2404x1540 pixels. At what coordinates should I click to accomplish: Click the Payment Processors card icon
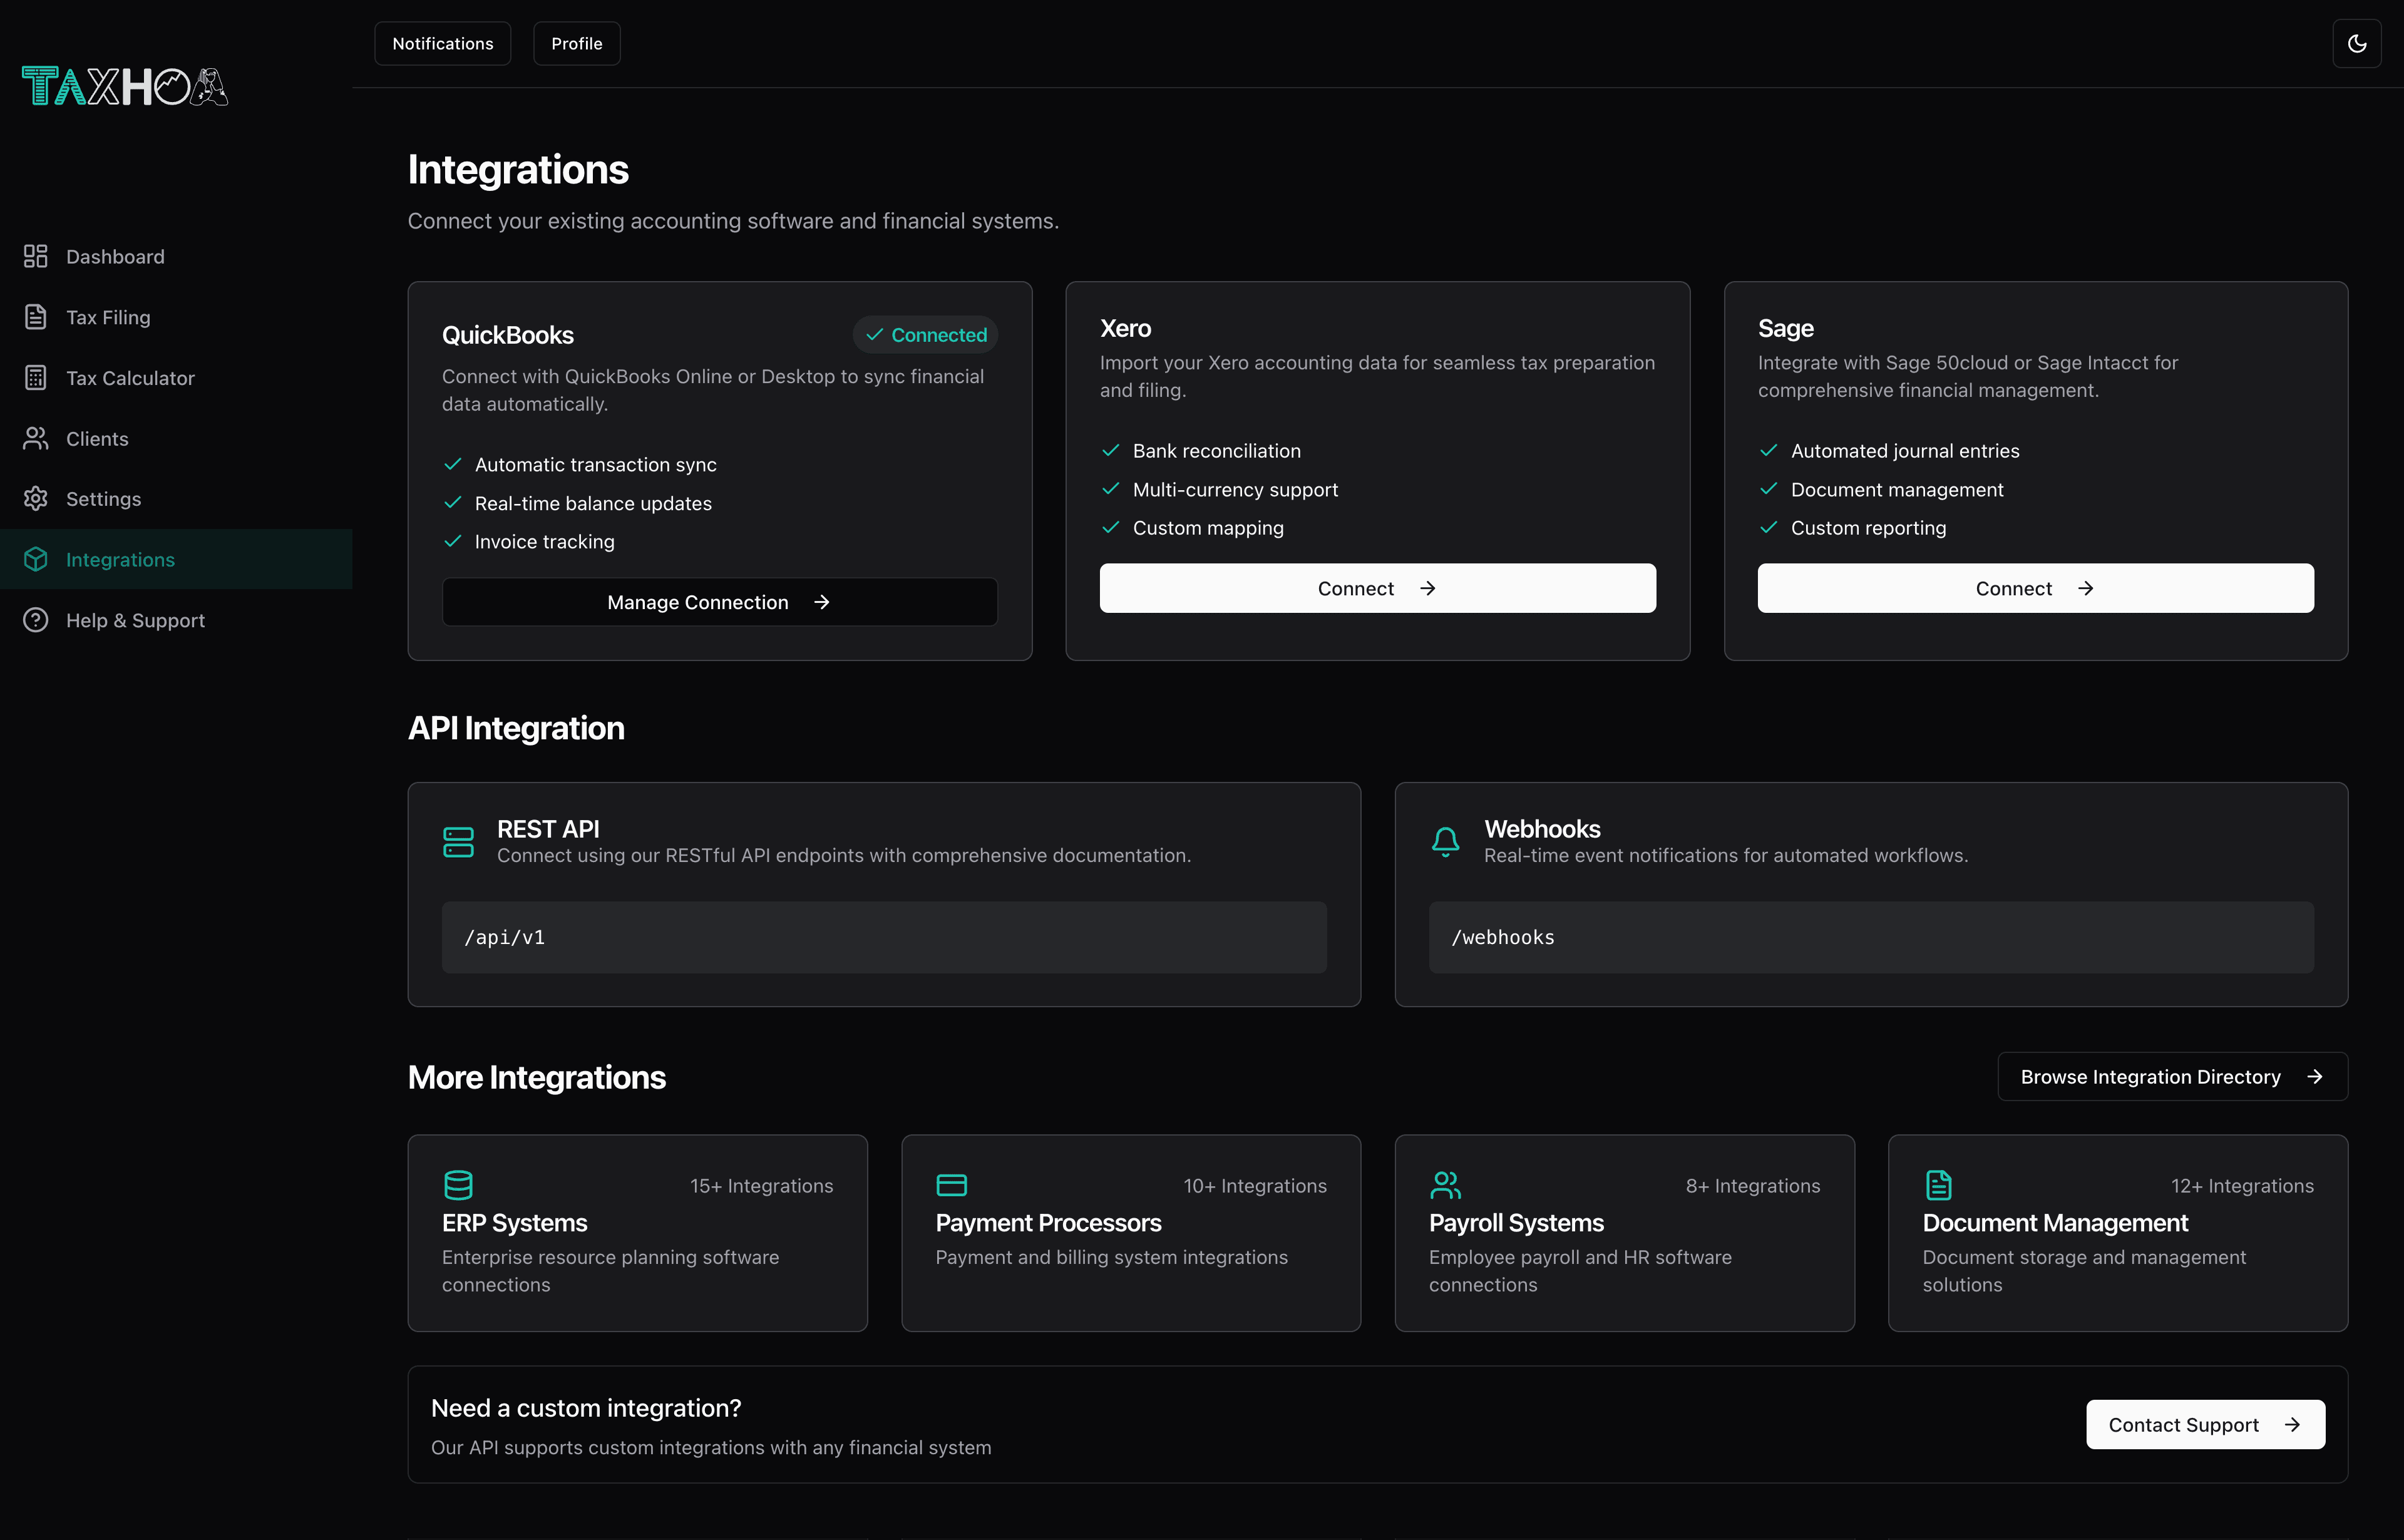pos(951,1185)
